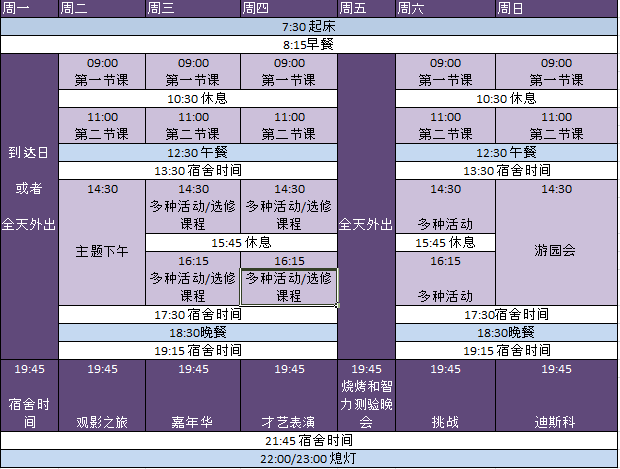Click Tuesday's 14:30 主题下午 cell
The height and width of the screenshot is (469, 620).
[102, 242]
